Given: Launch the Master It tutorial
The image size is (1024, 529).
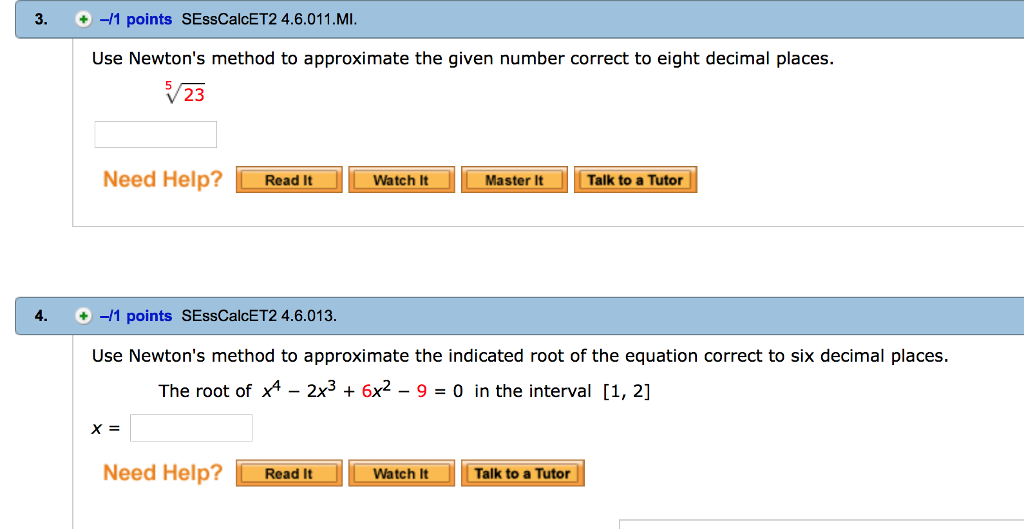Looking at the screenshot, I should [x=514, y=180].
